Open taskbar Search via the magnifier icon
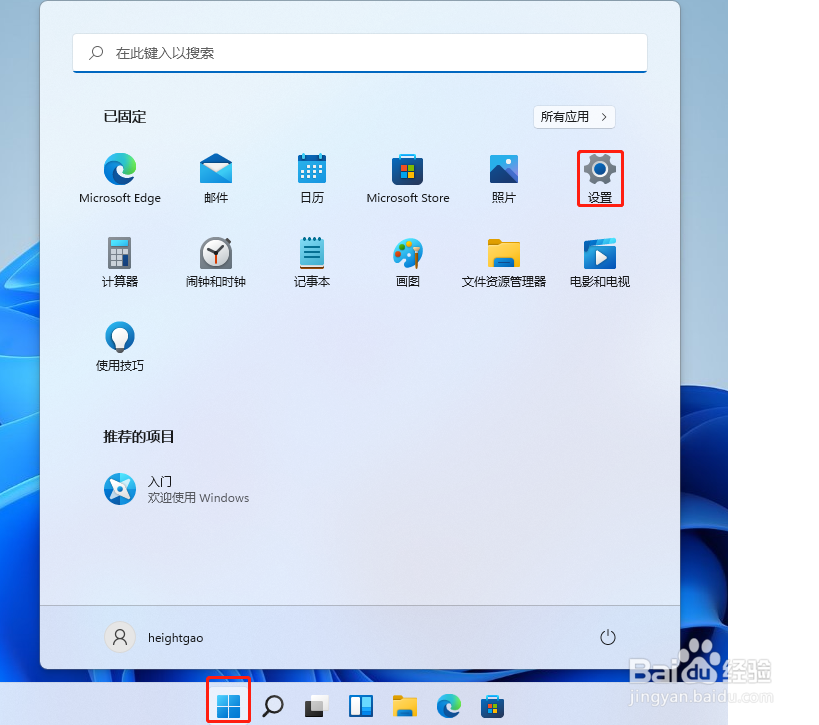The width and height of the screenshot is (819, 725). click(x=272, y=704)
